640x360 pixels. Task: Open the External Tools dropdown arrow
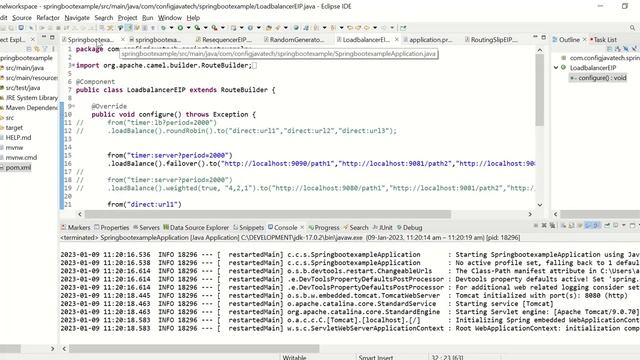(x=222, y=28)
